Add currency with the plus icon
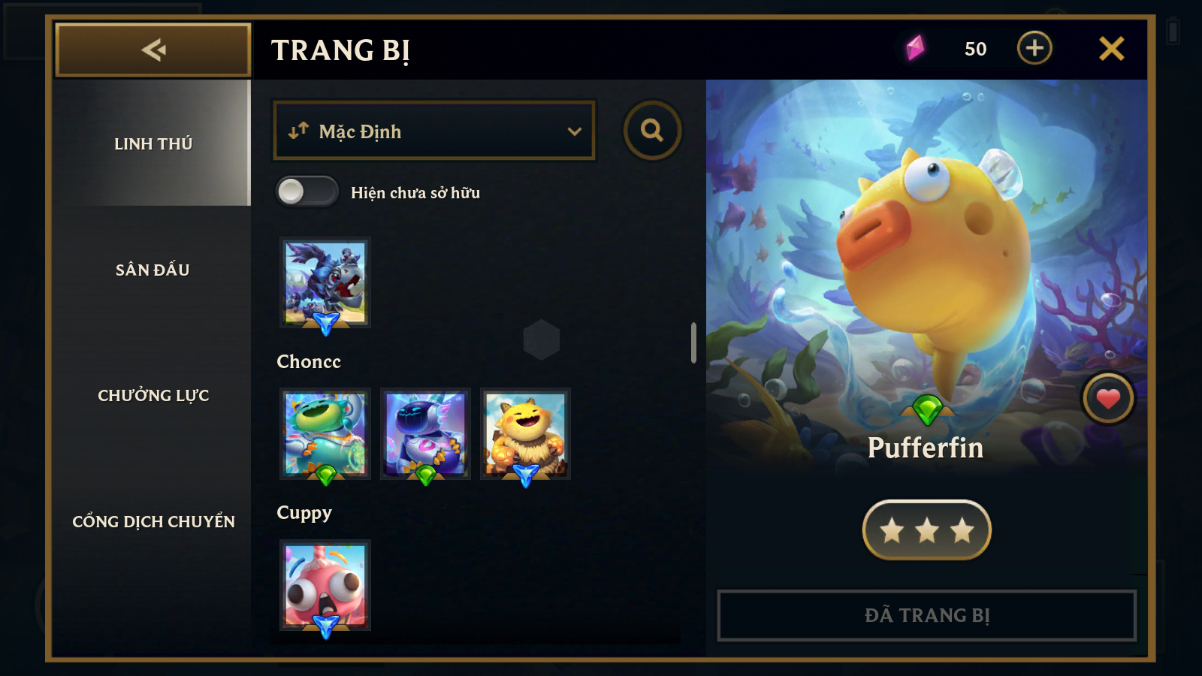Viewport: 1202px width, 676px height. click(x=1034, y=48)
